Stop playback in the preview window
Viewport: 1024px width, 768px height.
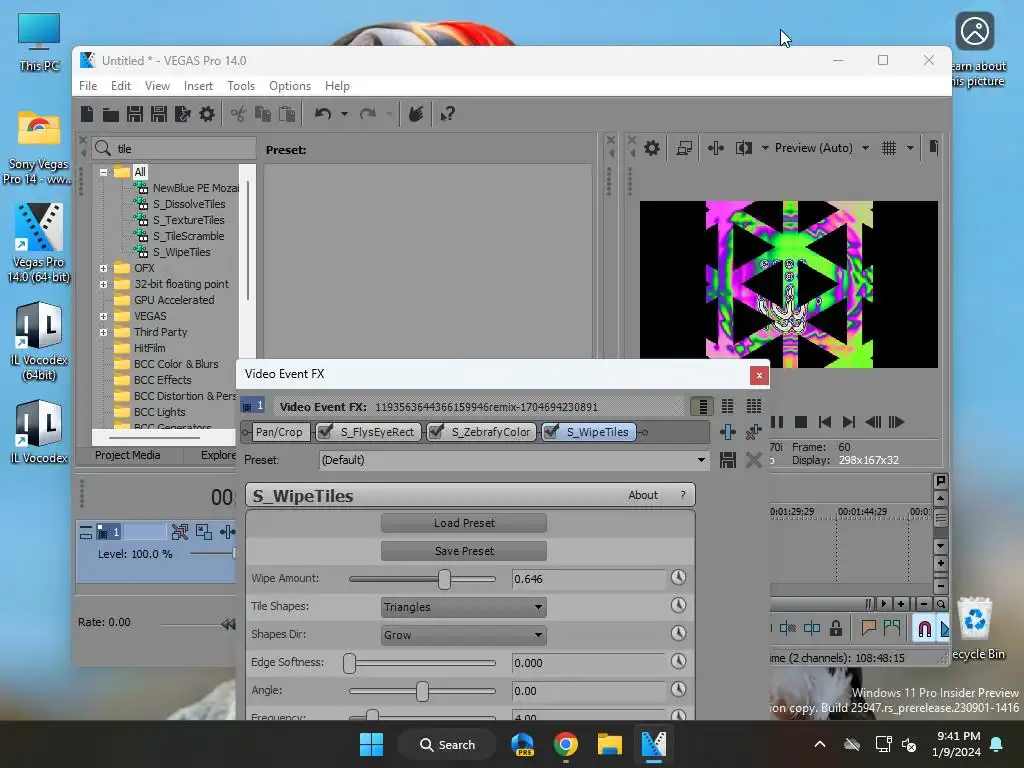801,423
